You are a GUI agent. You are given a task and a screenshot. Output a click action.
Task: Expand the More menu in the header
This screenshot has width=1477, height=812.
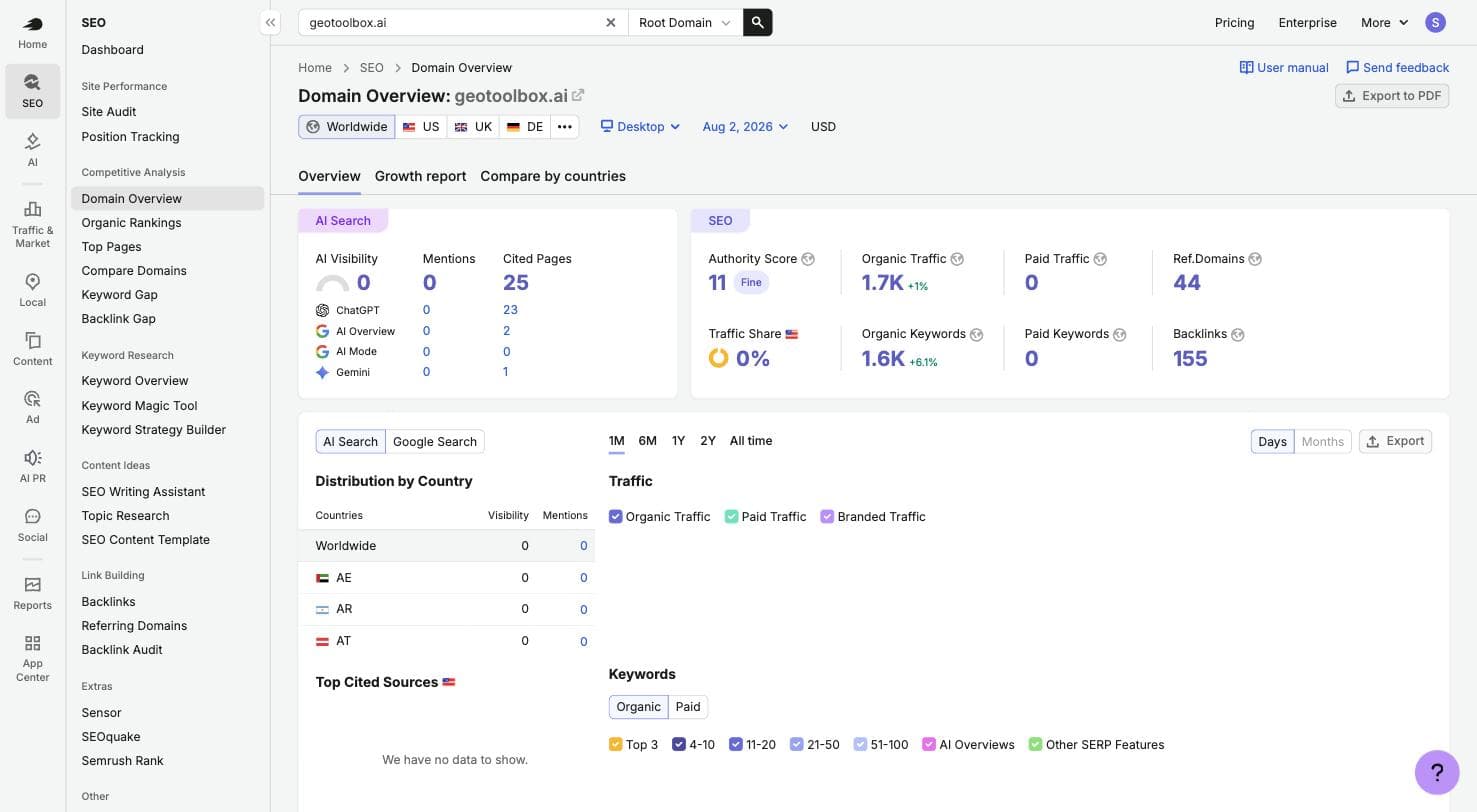pos(1384,22)
